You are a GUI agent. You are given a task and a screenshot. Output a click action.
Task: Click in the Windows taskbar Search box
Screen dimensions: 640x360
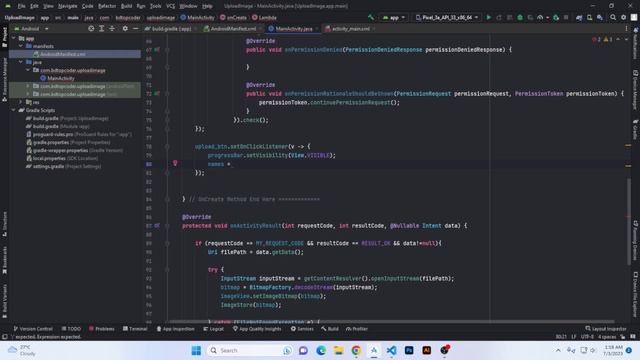click(x=249, y=350)
